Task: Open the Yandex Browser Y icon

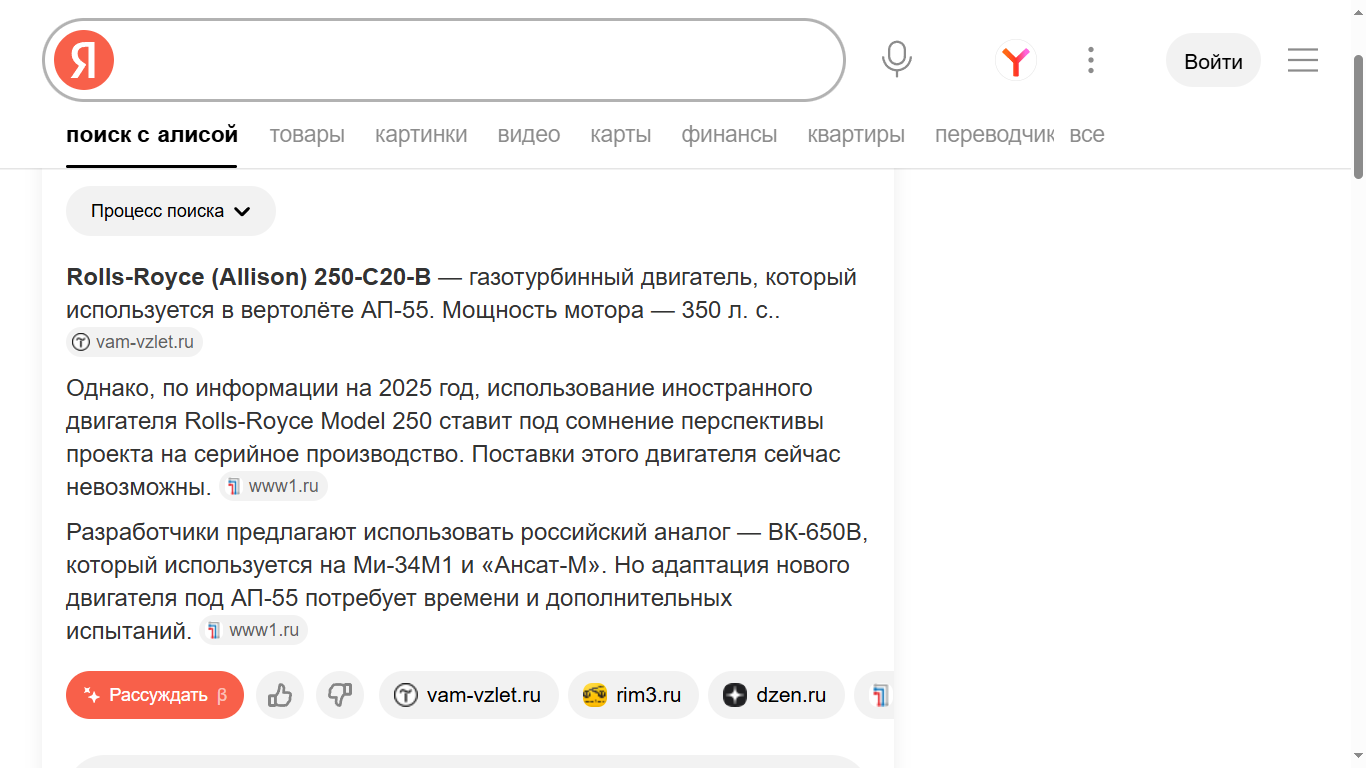Action: coord(1016,61)
